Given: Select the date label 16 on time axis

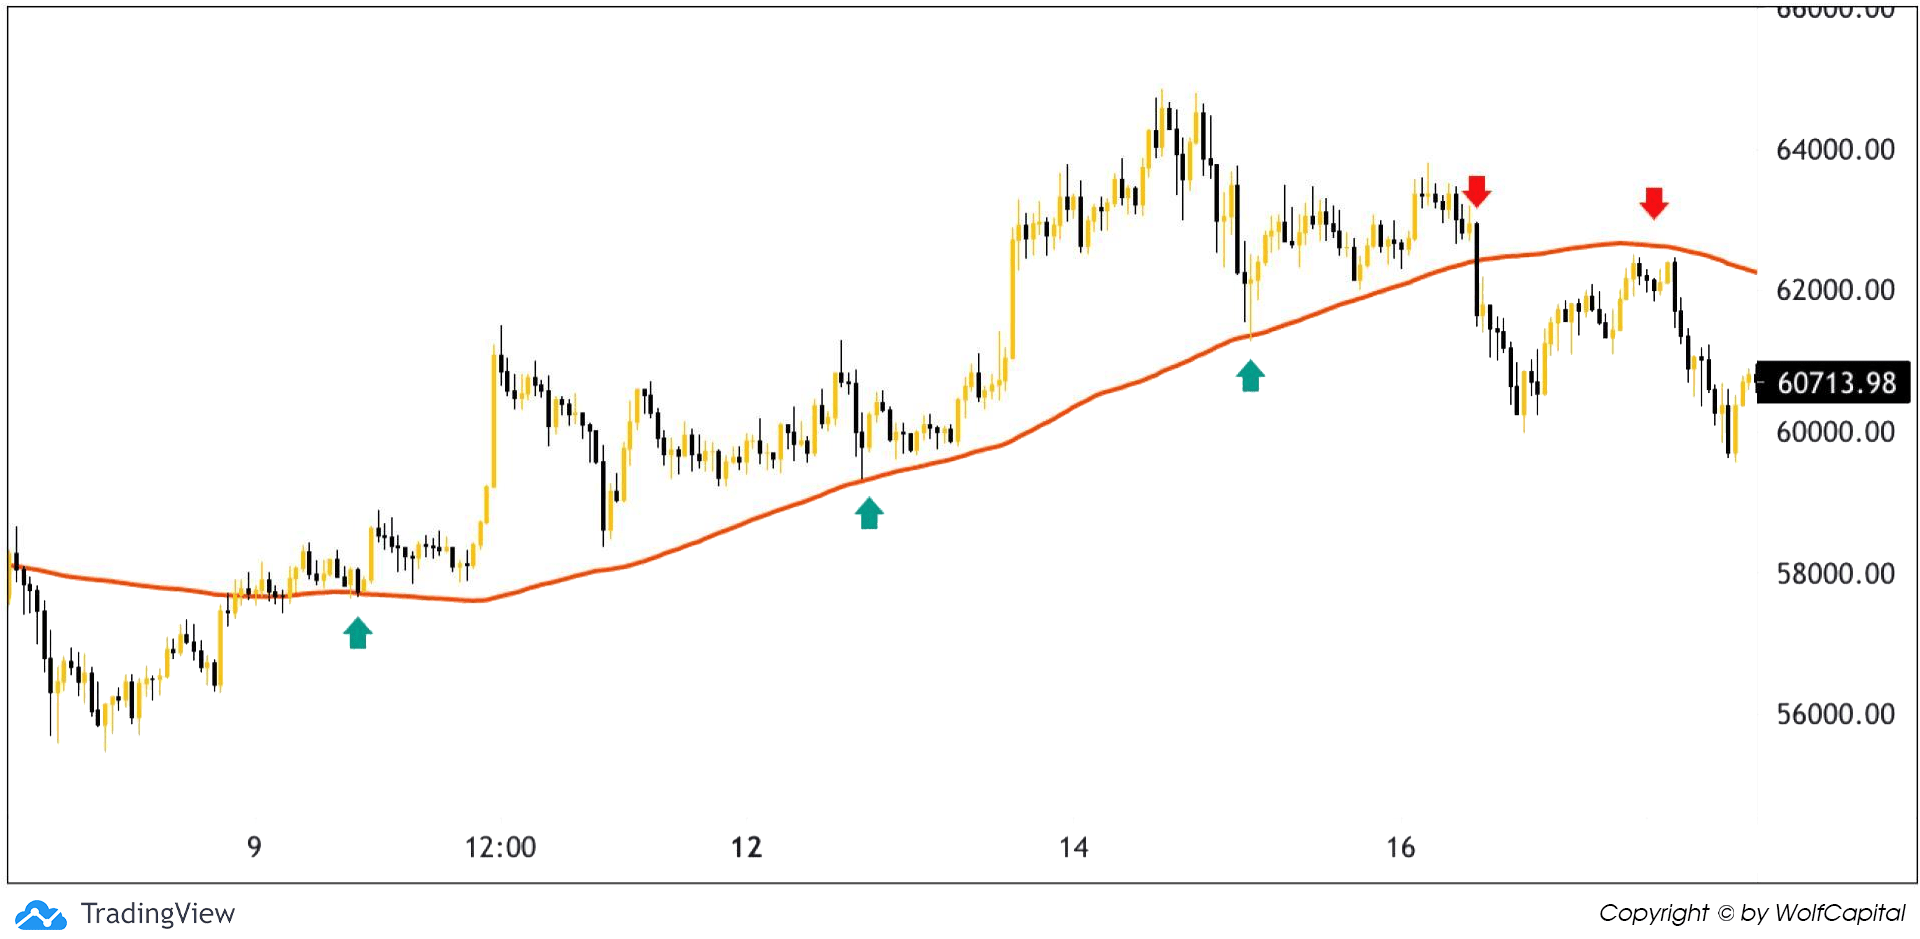Looking at the screenshot, I should pos(1400,847).
